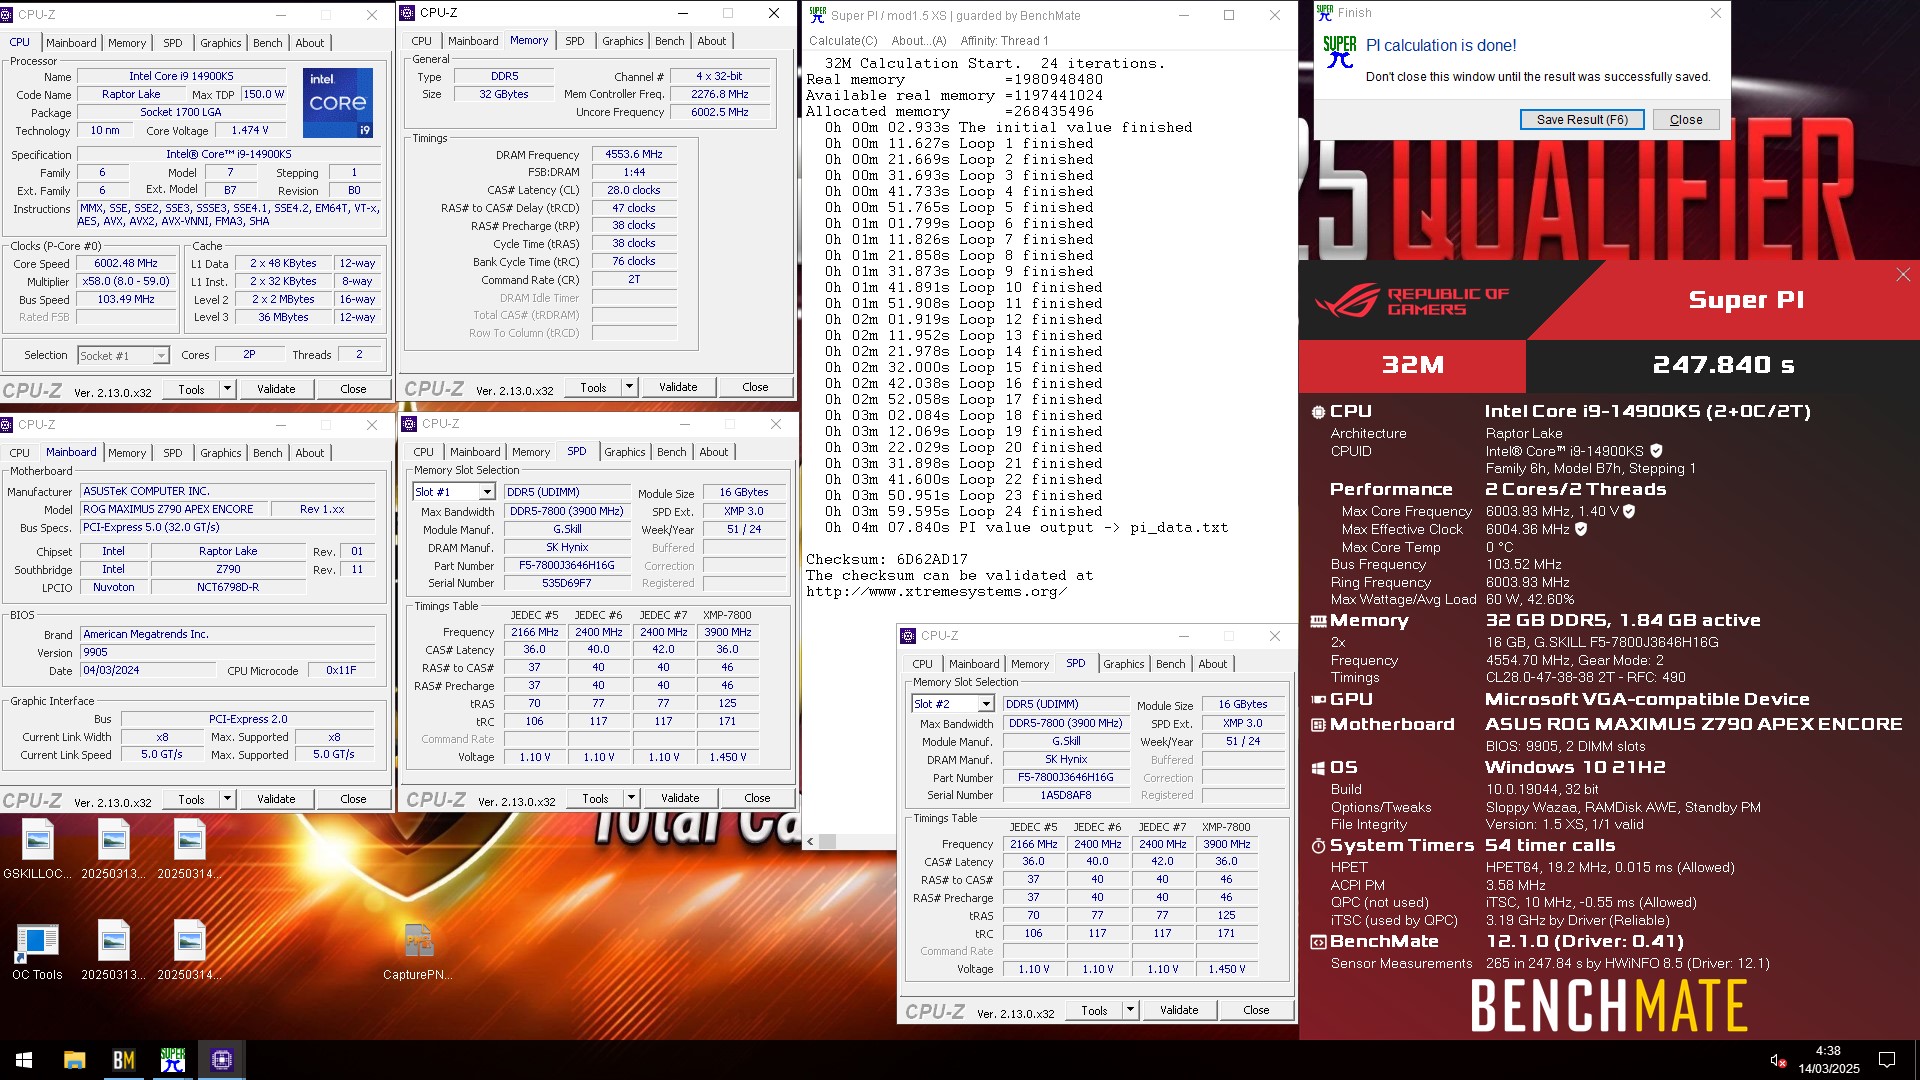This screenshot has height=1080, width=1920.
Task: Click BIOS Version field 9905
Action: click(x=227, y=653)
